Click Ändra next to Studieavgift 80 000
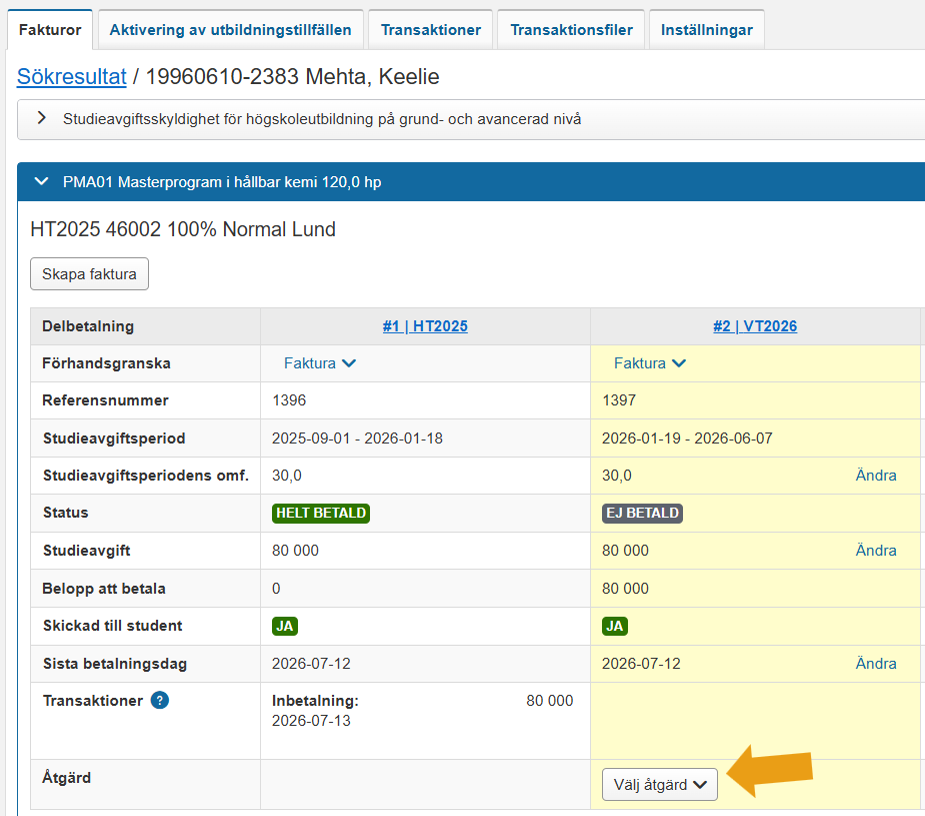Image resolution: width=925 pixels, height=816 pixels. click(x=876, y=550)
